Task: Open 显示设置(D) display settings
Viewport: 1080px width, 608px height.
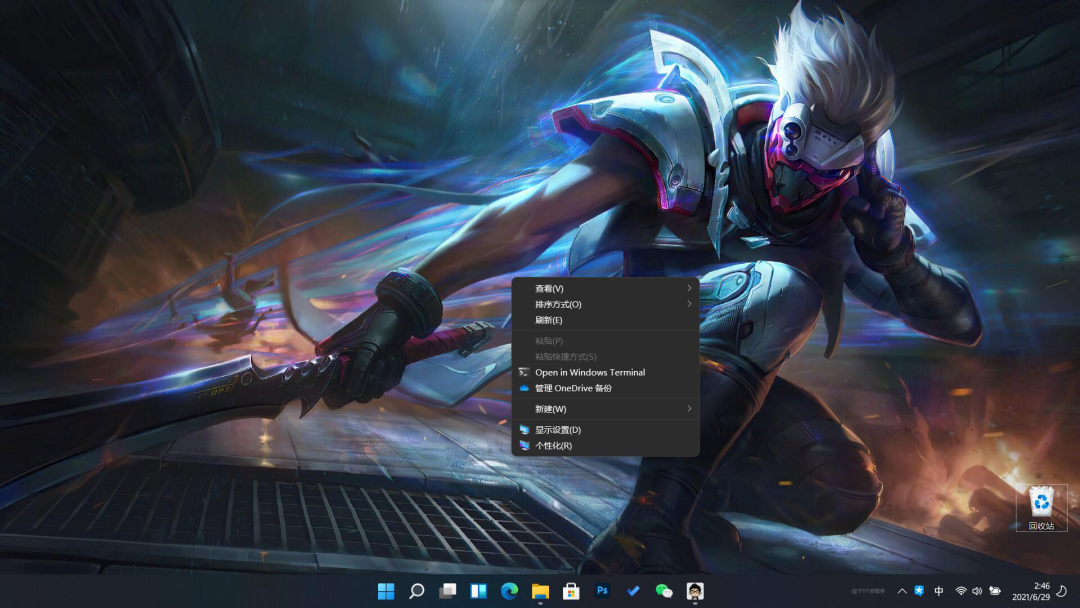Action: (x=558, y=430)
